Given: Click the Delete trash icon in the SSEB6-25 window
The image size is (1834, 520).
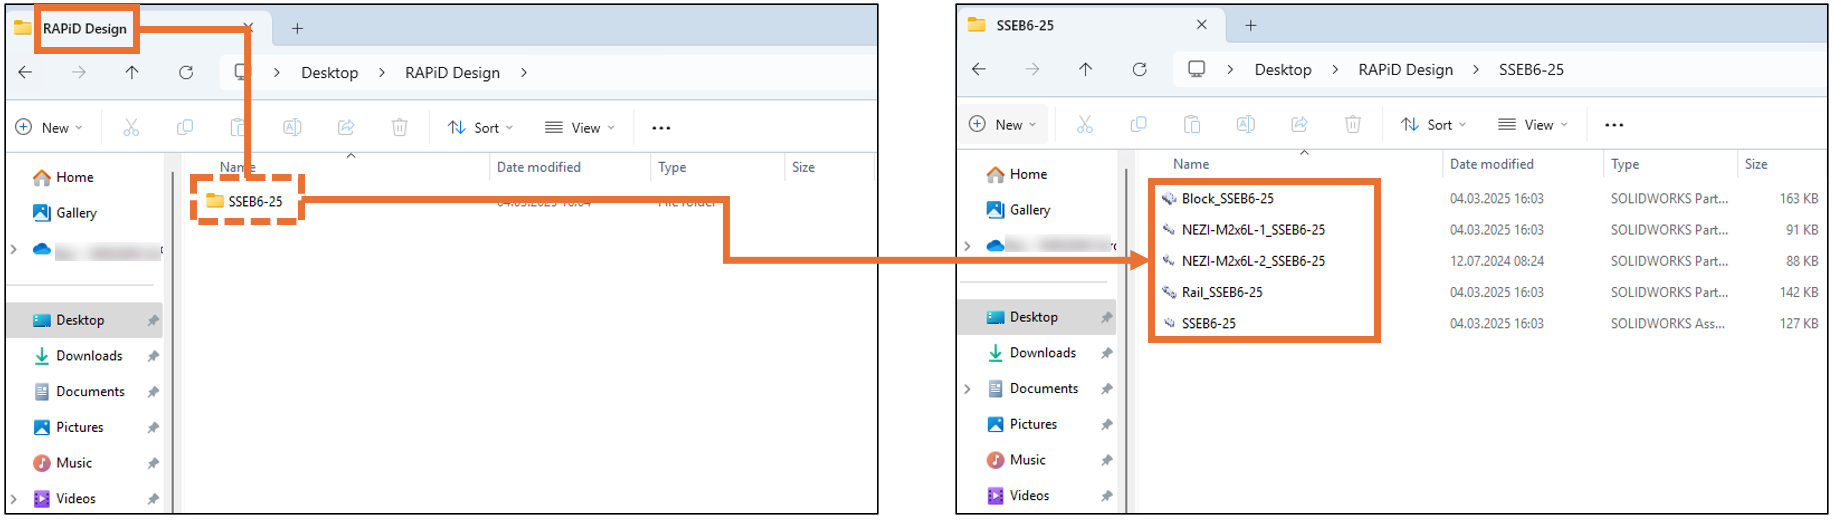Looking at the screenshot, I should tap(1352, 124).
